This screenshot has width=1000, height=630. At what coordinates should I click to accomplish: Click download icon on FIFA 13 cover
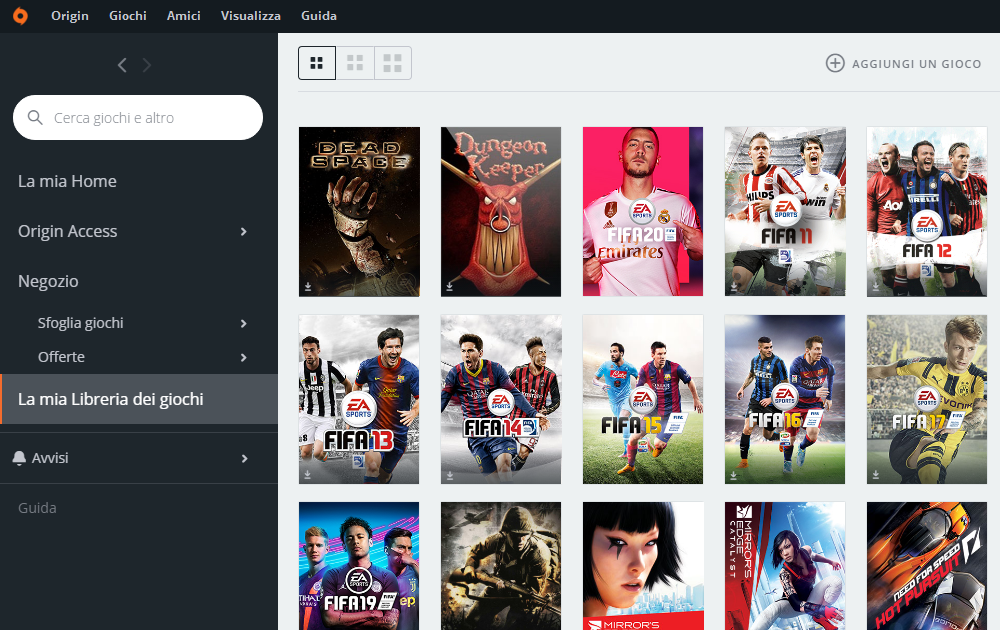(308, 474)
